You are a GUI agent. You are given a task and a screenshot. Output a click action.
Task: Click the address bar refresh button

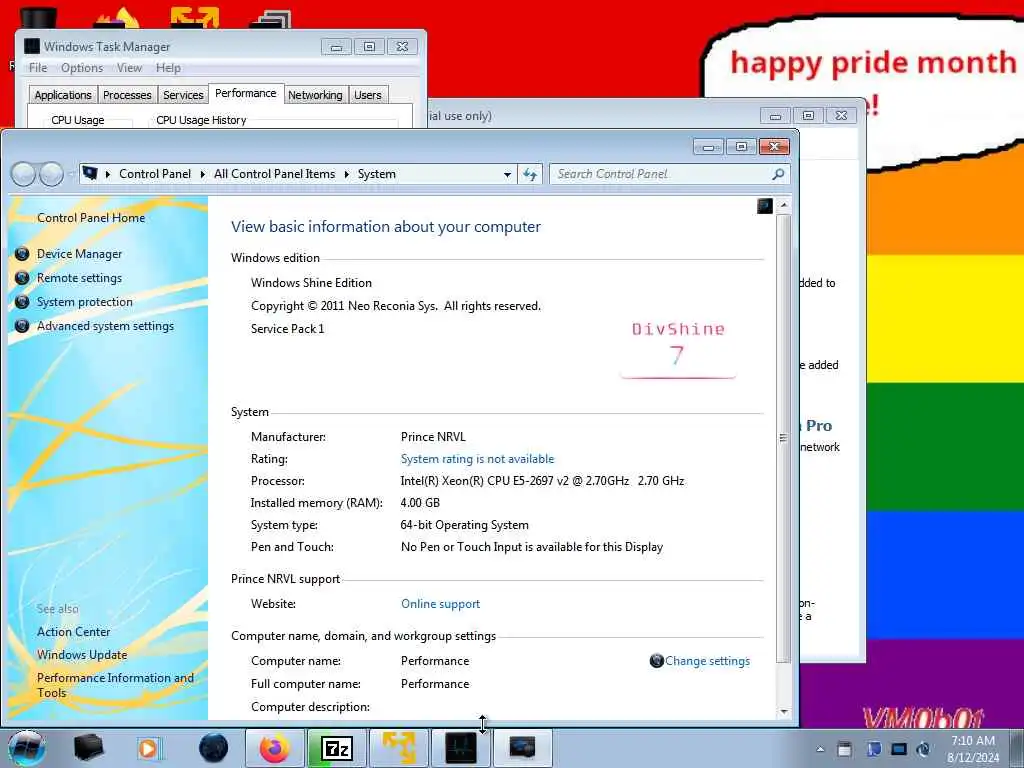530,174
